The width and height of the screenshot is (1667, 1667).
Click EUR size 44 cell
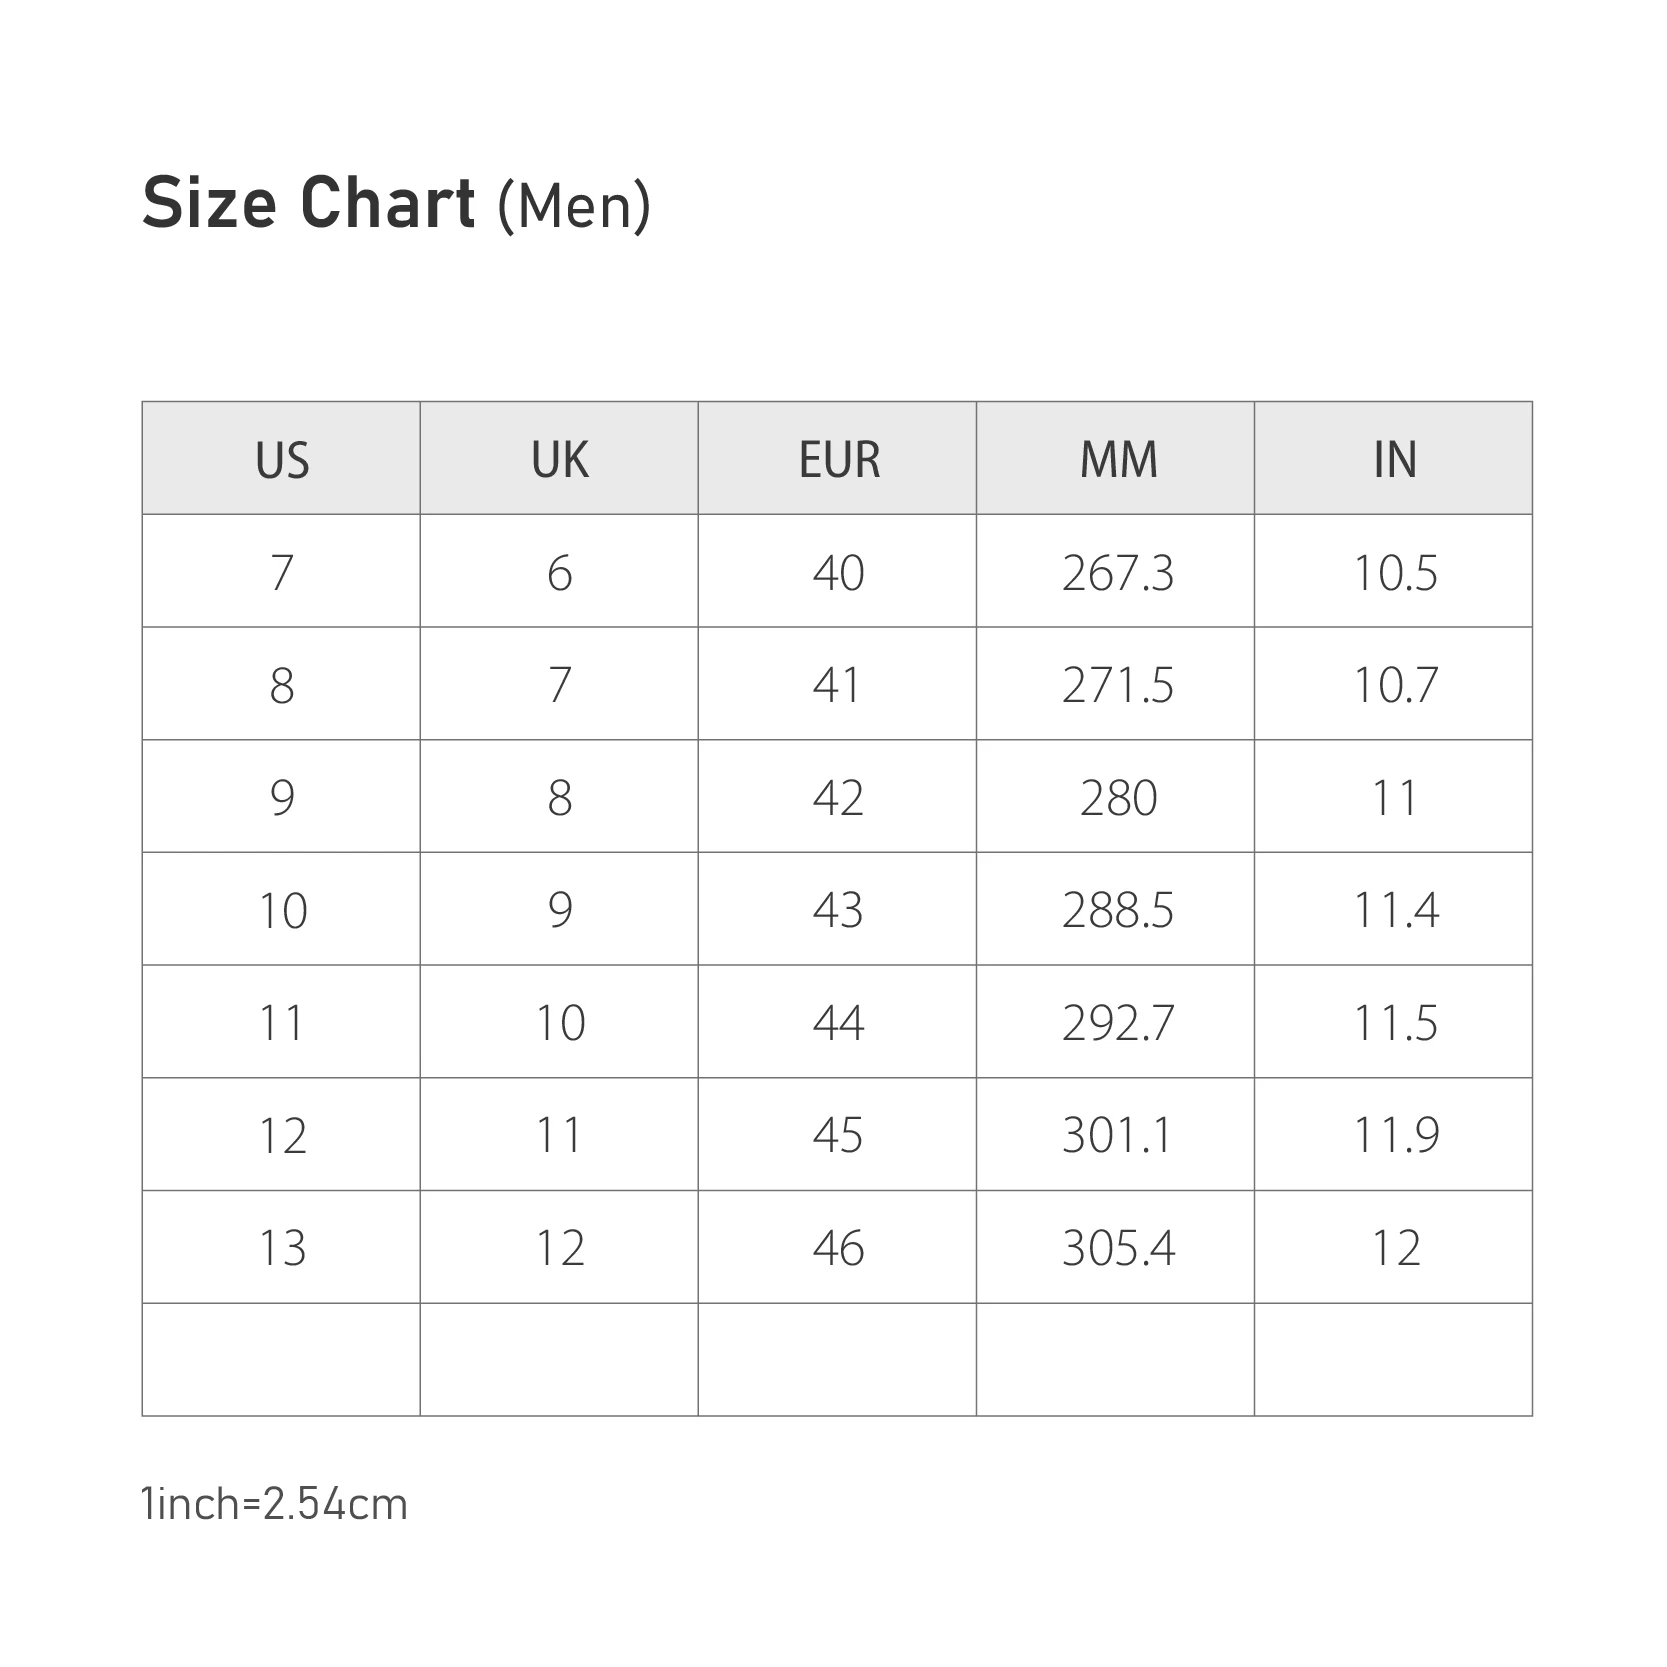838,1023
